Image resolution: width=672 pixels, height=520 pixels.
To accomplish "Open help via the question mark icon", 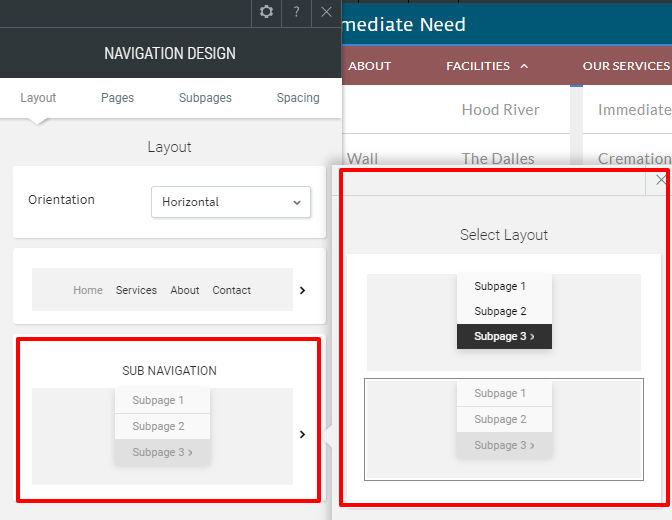I will click(296, 12).
